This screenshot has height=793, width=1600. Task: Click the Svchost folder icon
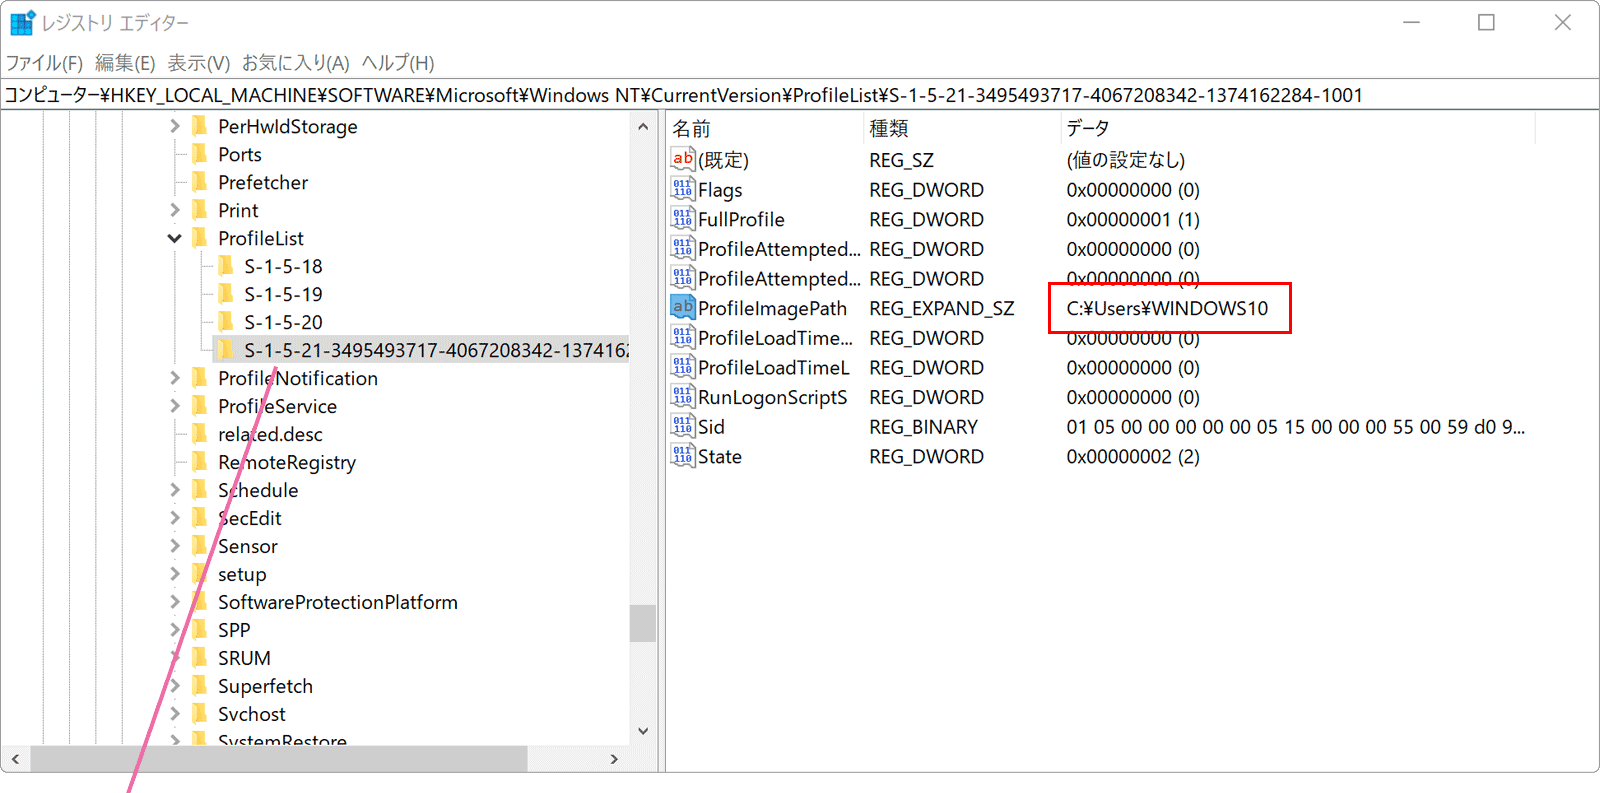click(199, 714)
